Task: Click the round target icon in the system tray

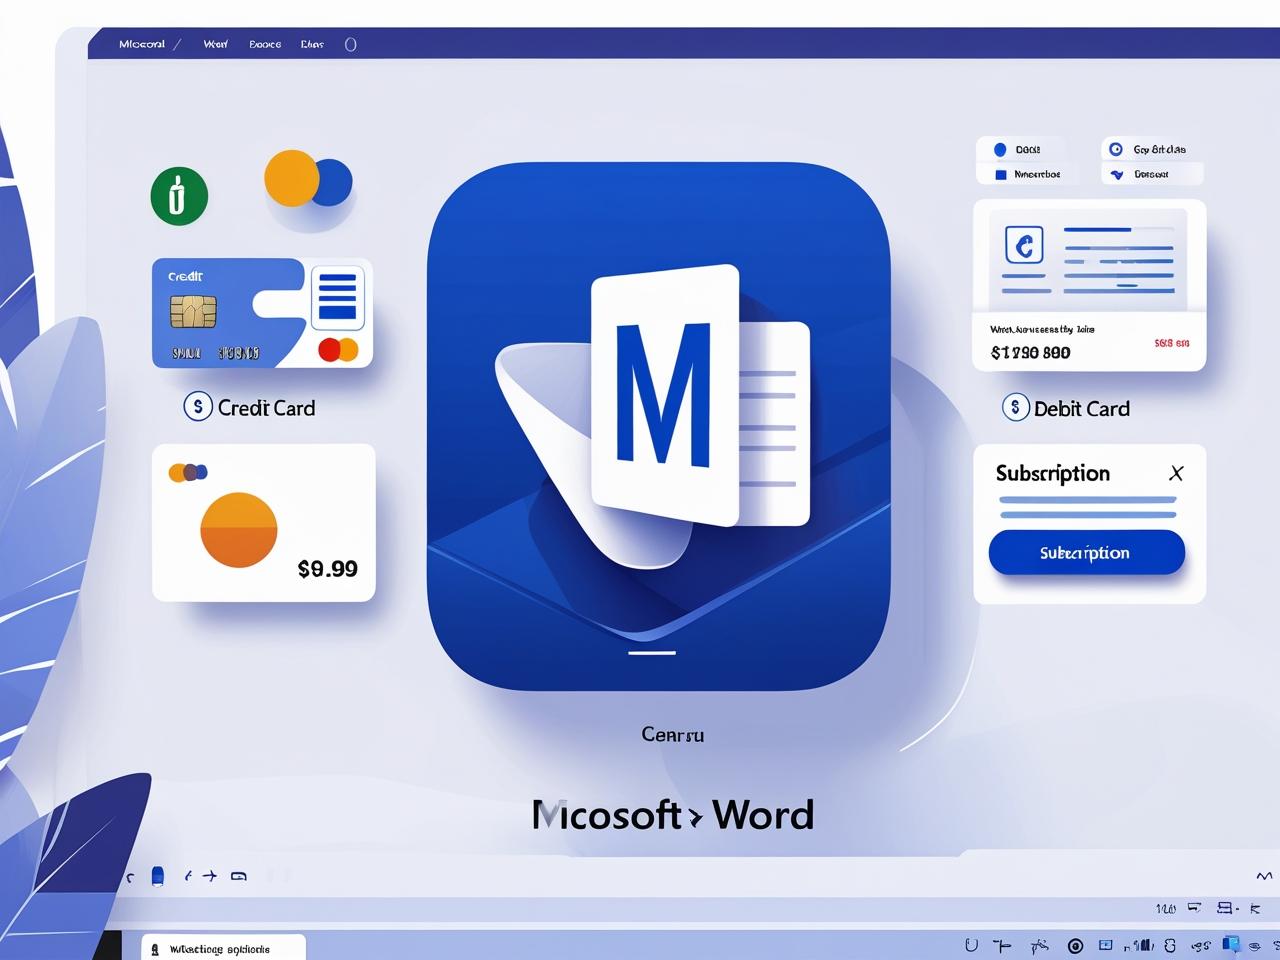Action: pos(1075,945)
